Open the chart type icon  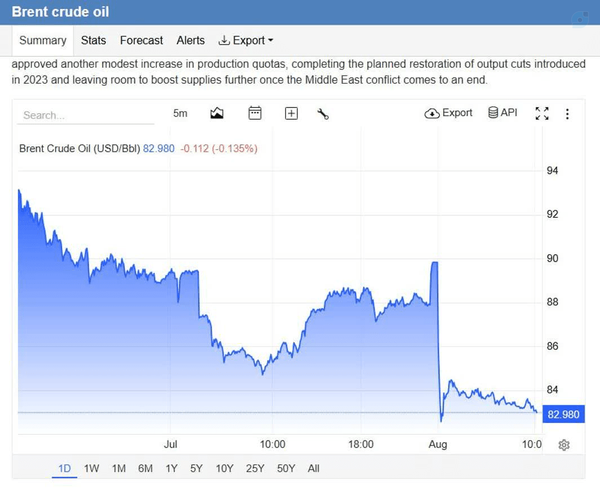coord(217,113)
